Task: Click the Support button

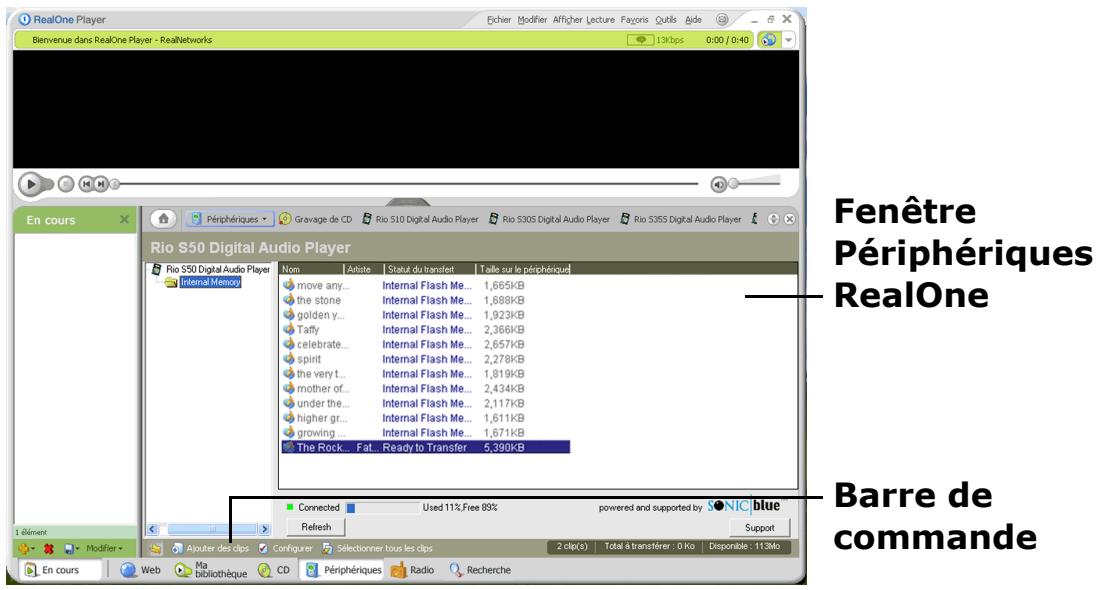Action: coord(767,526)
